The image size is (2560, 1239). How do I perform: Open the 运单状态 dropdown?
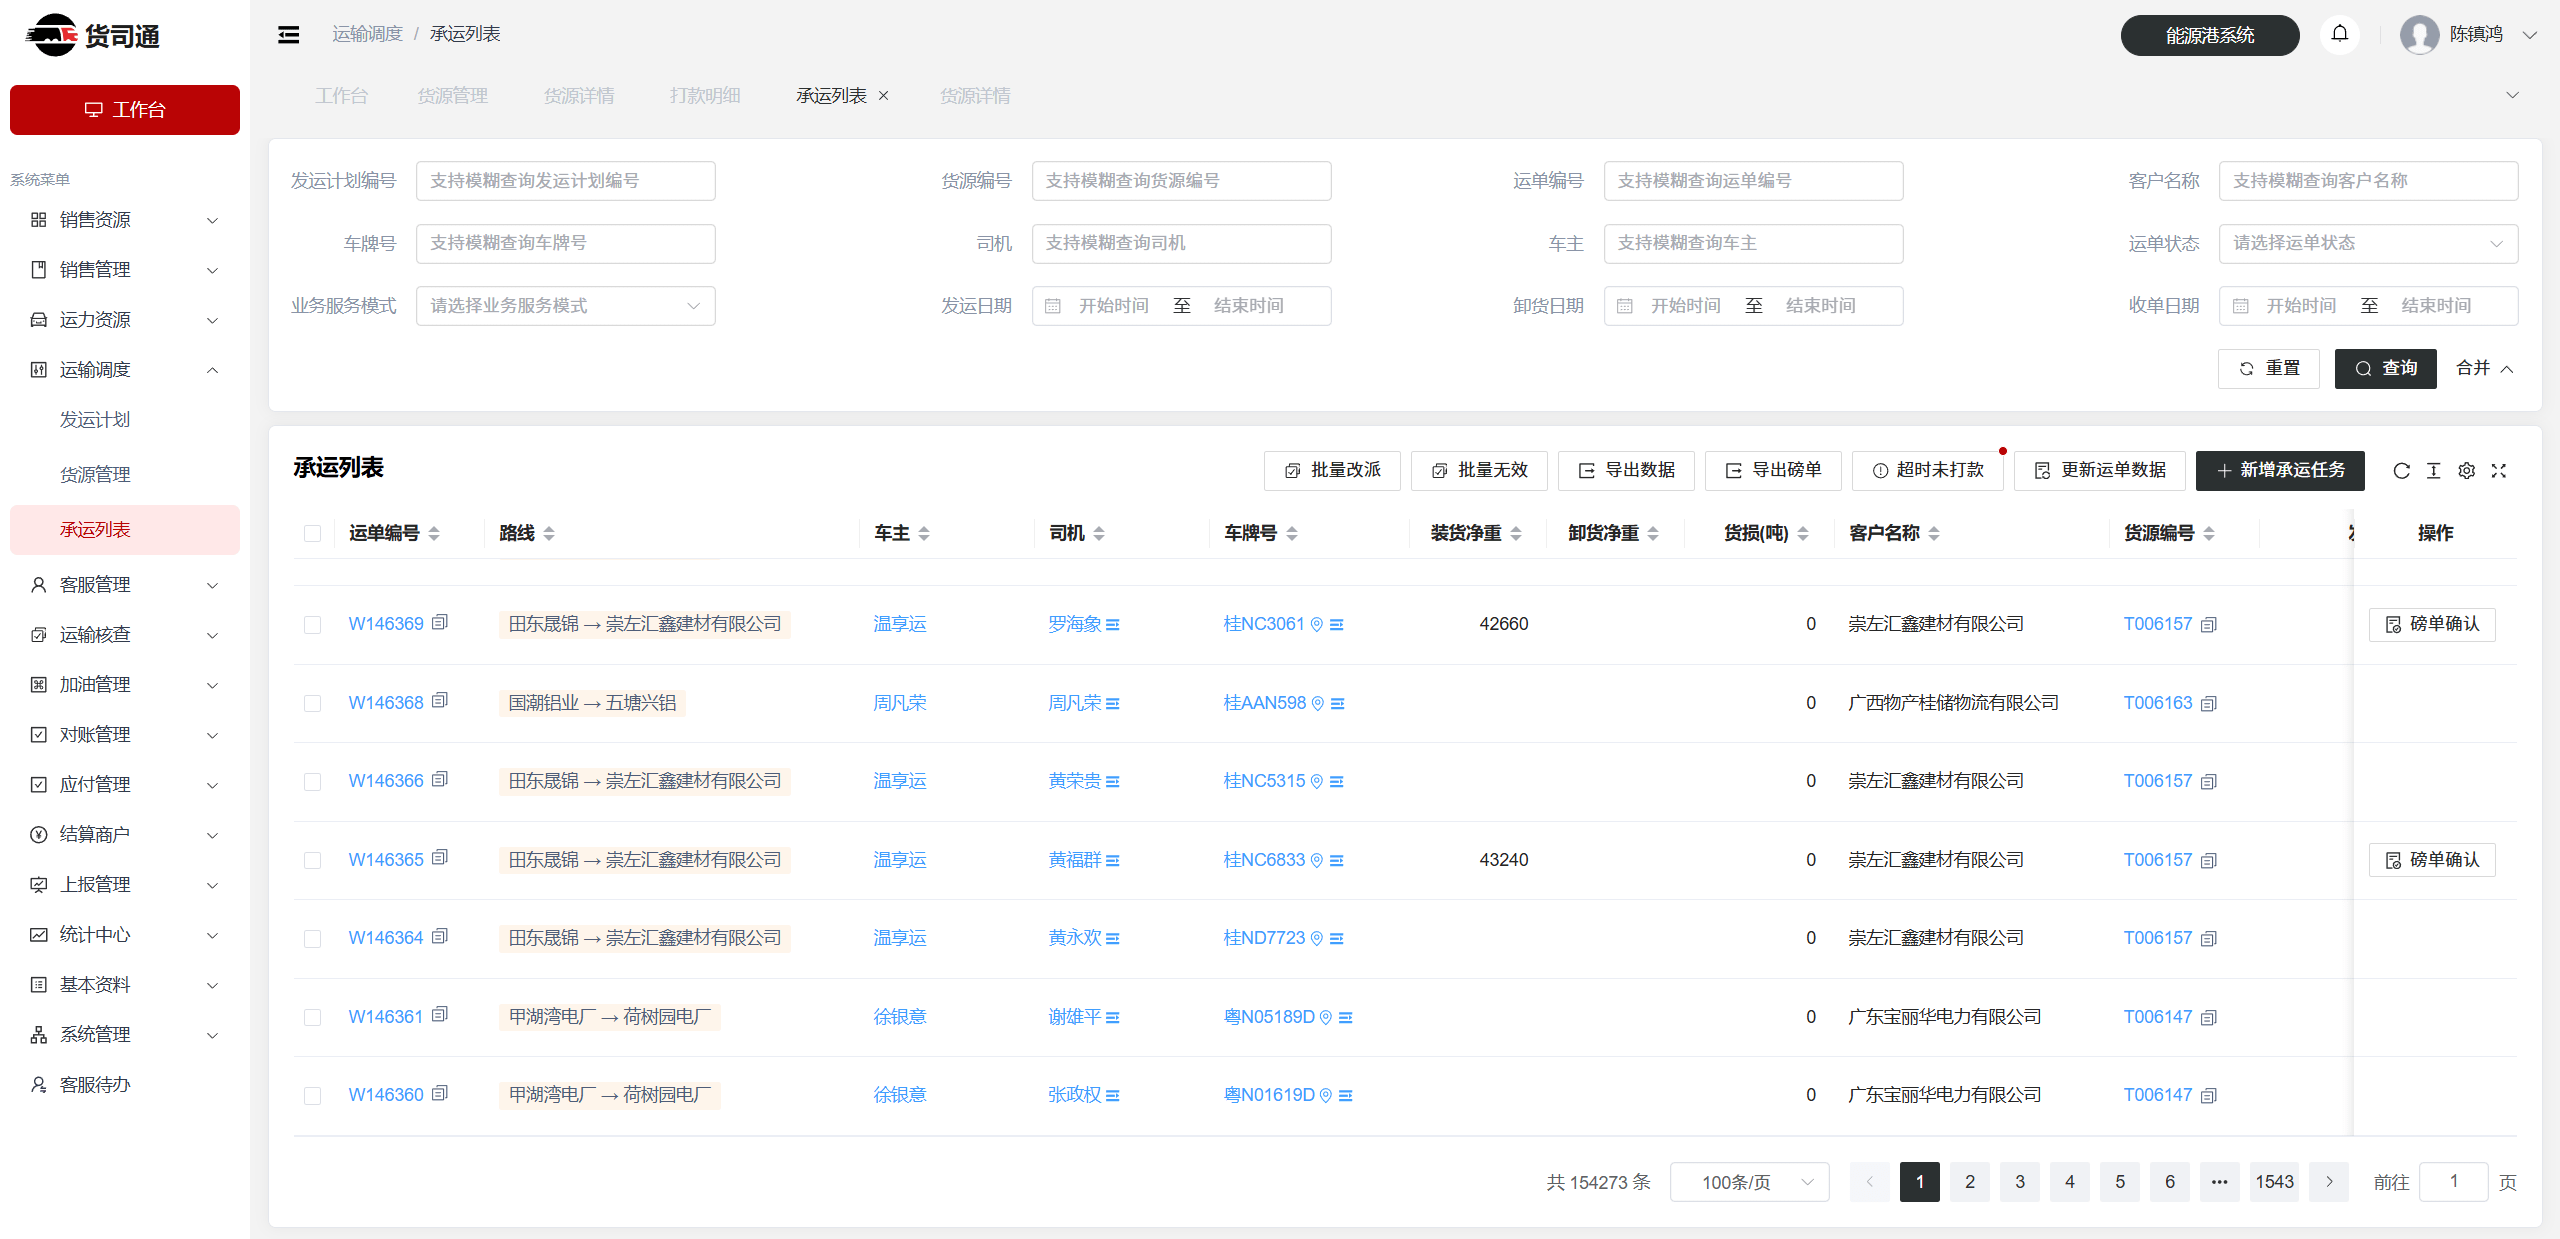click(2368, 244)
